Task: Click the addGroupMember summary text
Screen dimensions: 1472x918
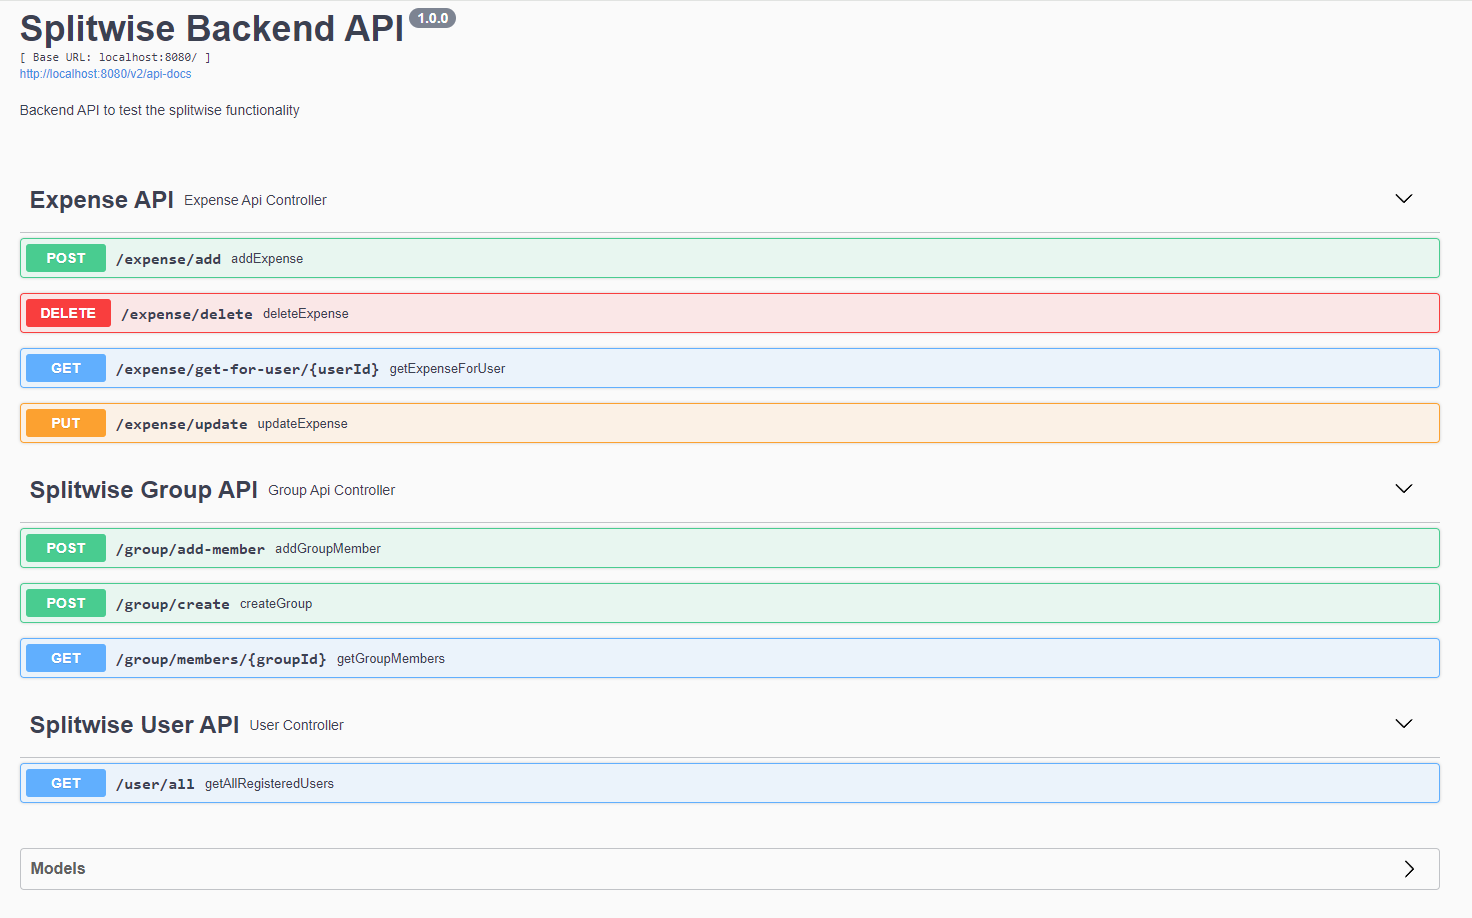Action: tap(328, 549)
